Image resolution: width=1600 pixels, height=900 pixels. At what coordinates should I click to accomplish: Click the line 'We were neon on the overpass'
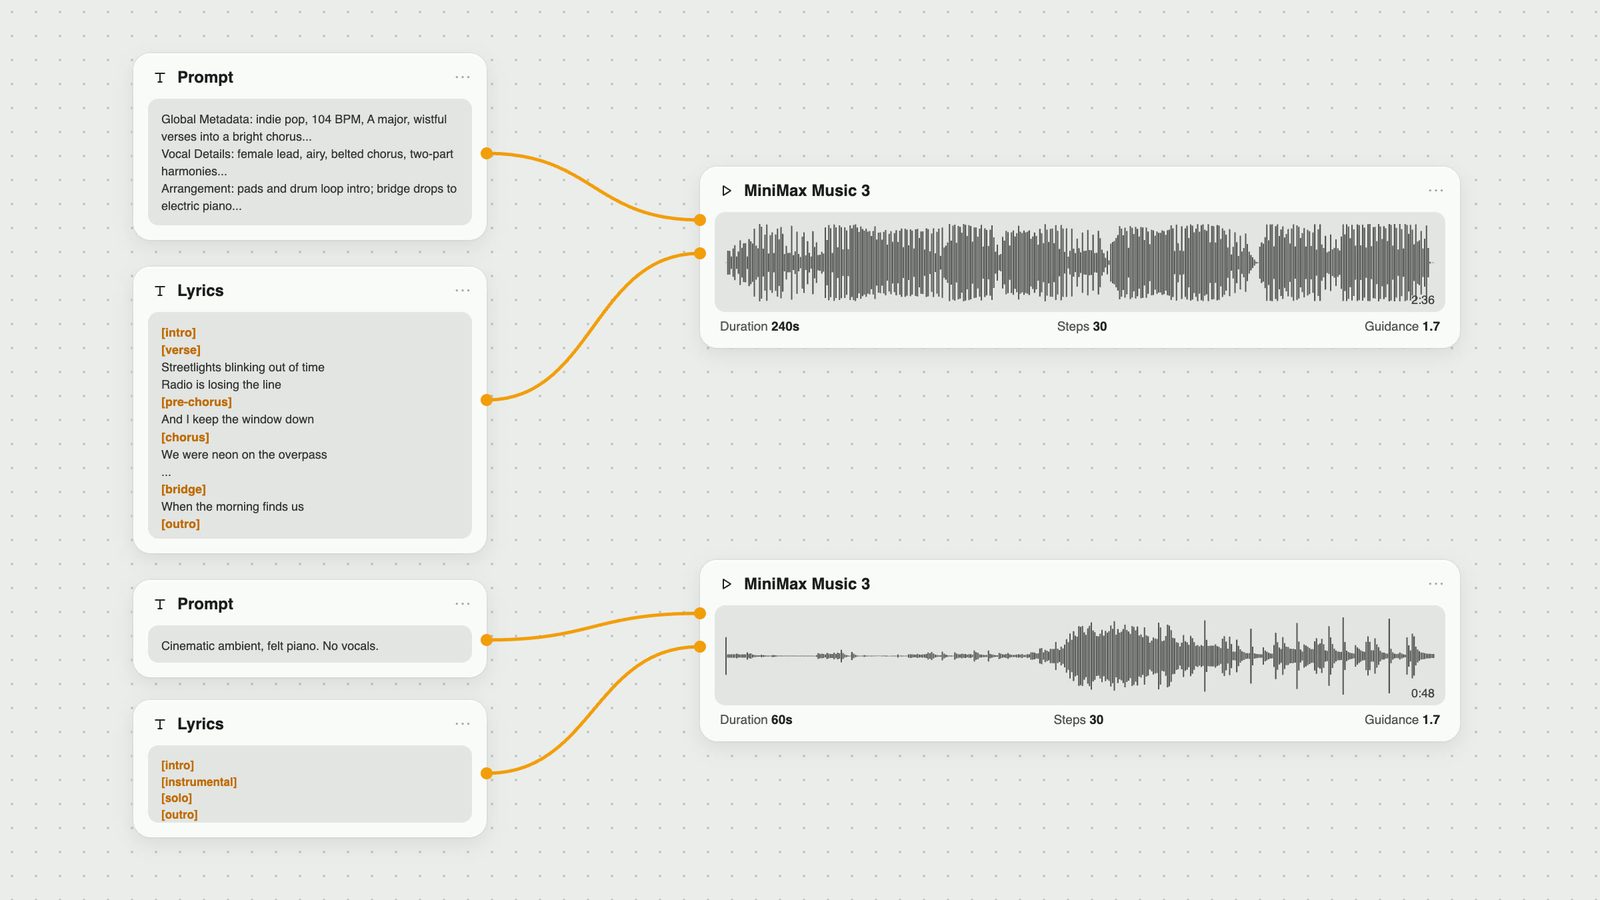tap(244, 455)
